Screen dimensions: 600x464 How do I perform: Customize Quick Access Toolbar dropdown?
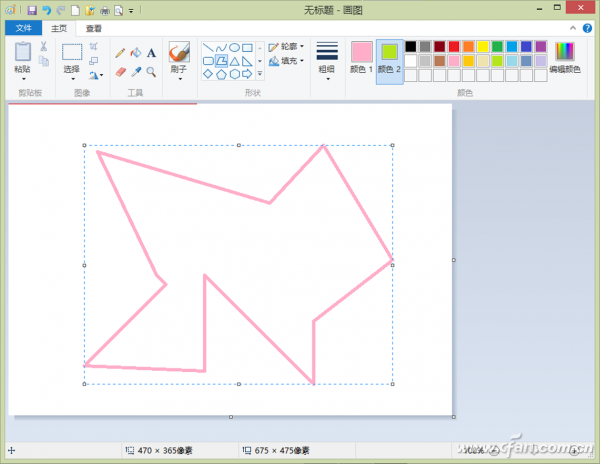(131, 11)
